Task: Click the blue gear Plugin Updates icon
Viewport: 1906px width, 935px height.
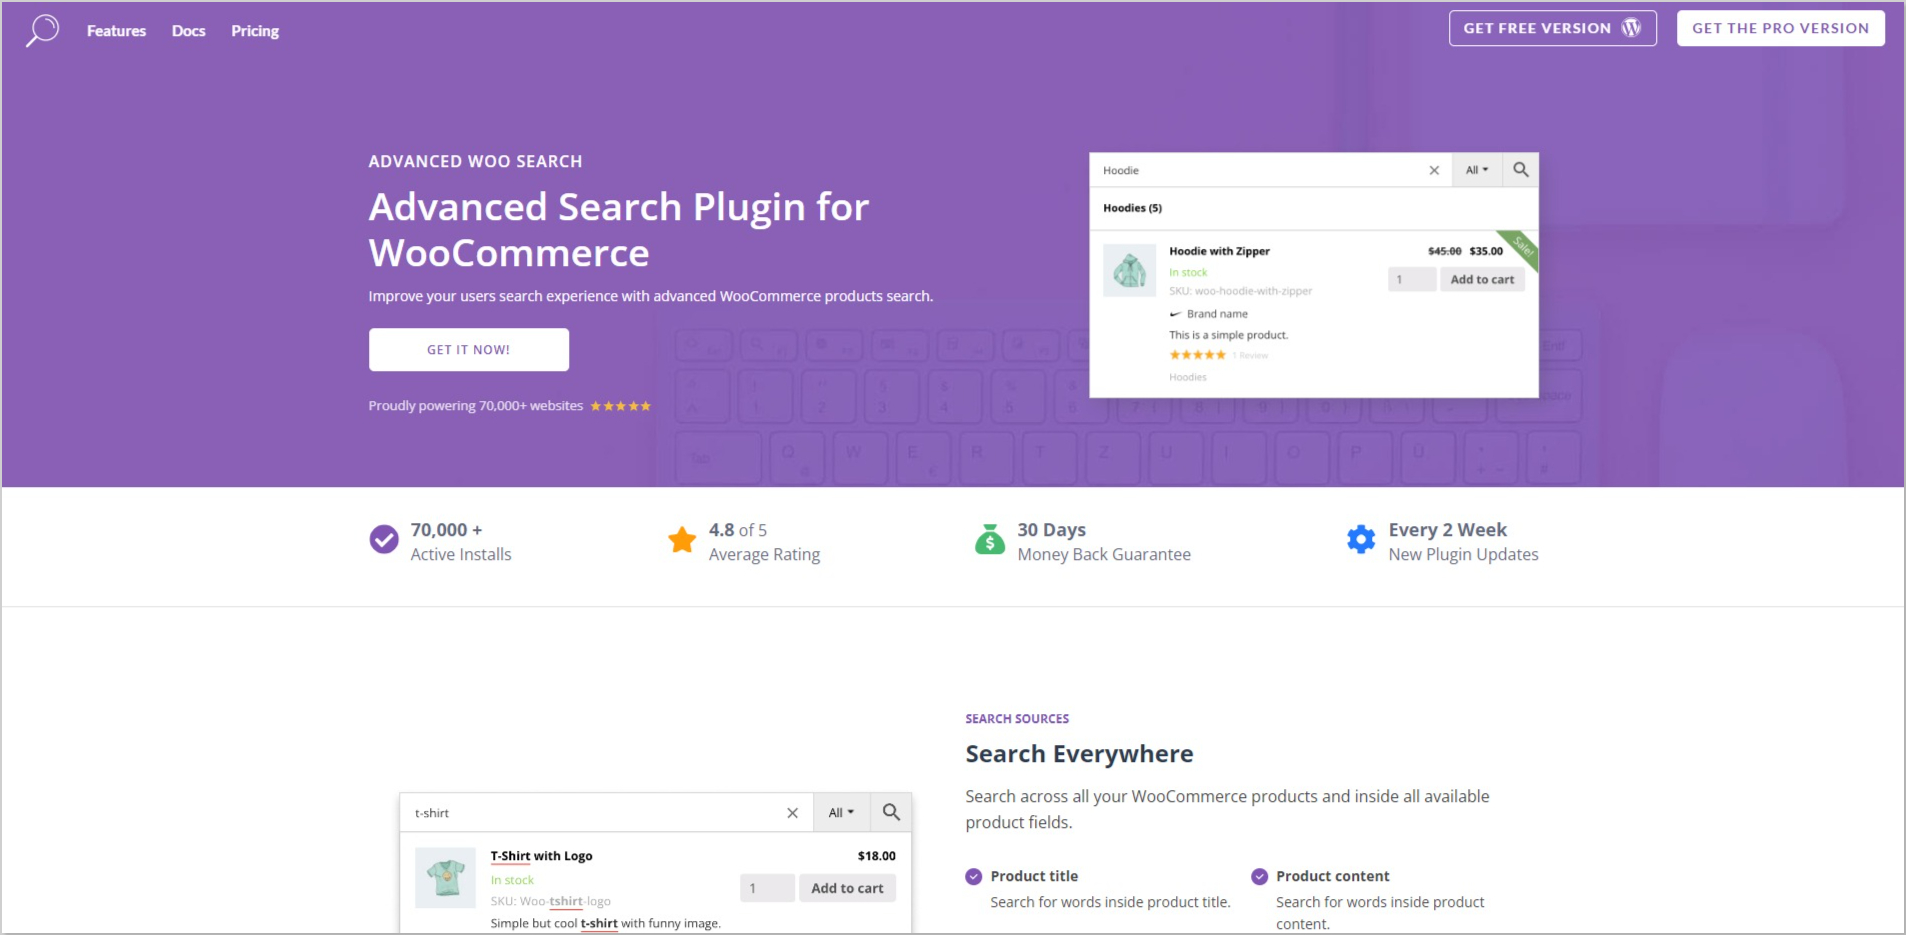Action: [1361, 539]
